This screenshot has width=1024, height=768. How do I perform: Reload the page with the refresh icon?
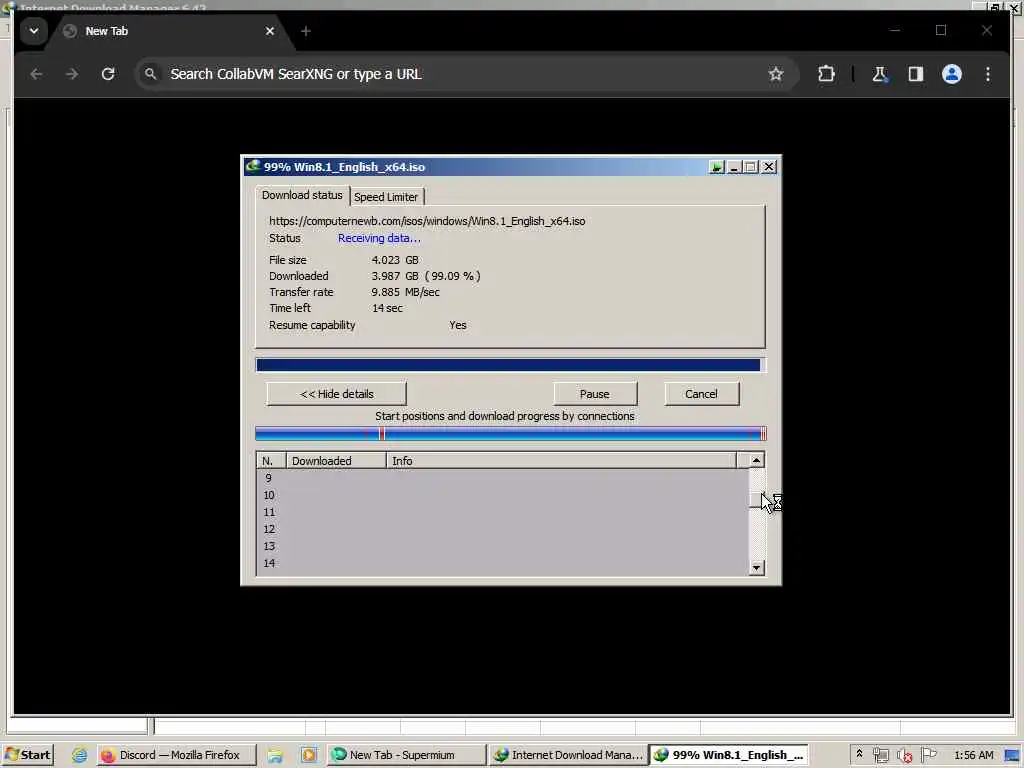[x=108, y=74]
